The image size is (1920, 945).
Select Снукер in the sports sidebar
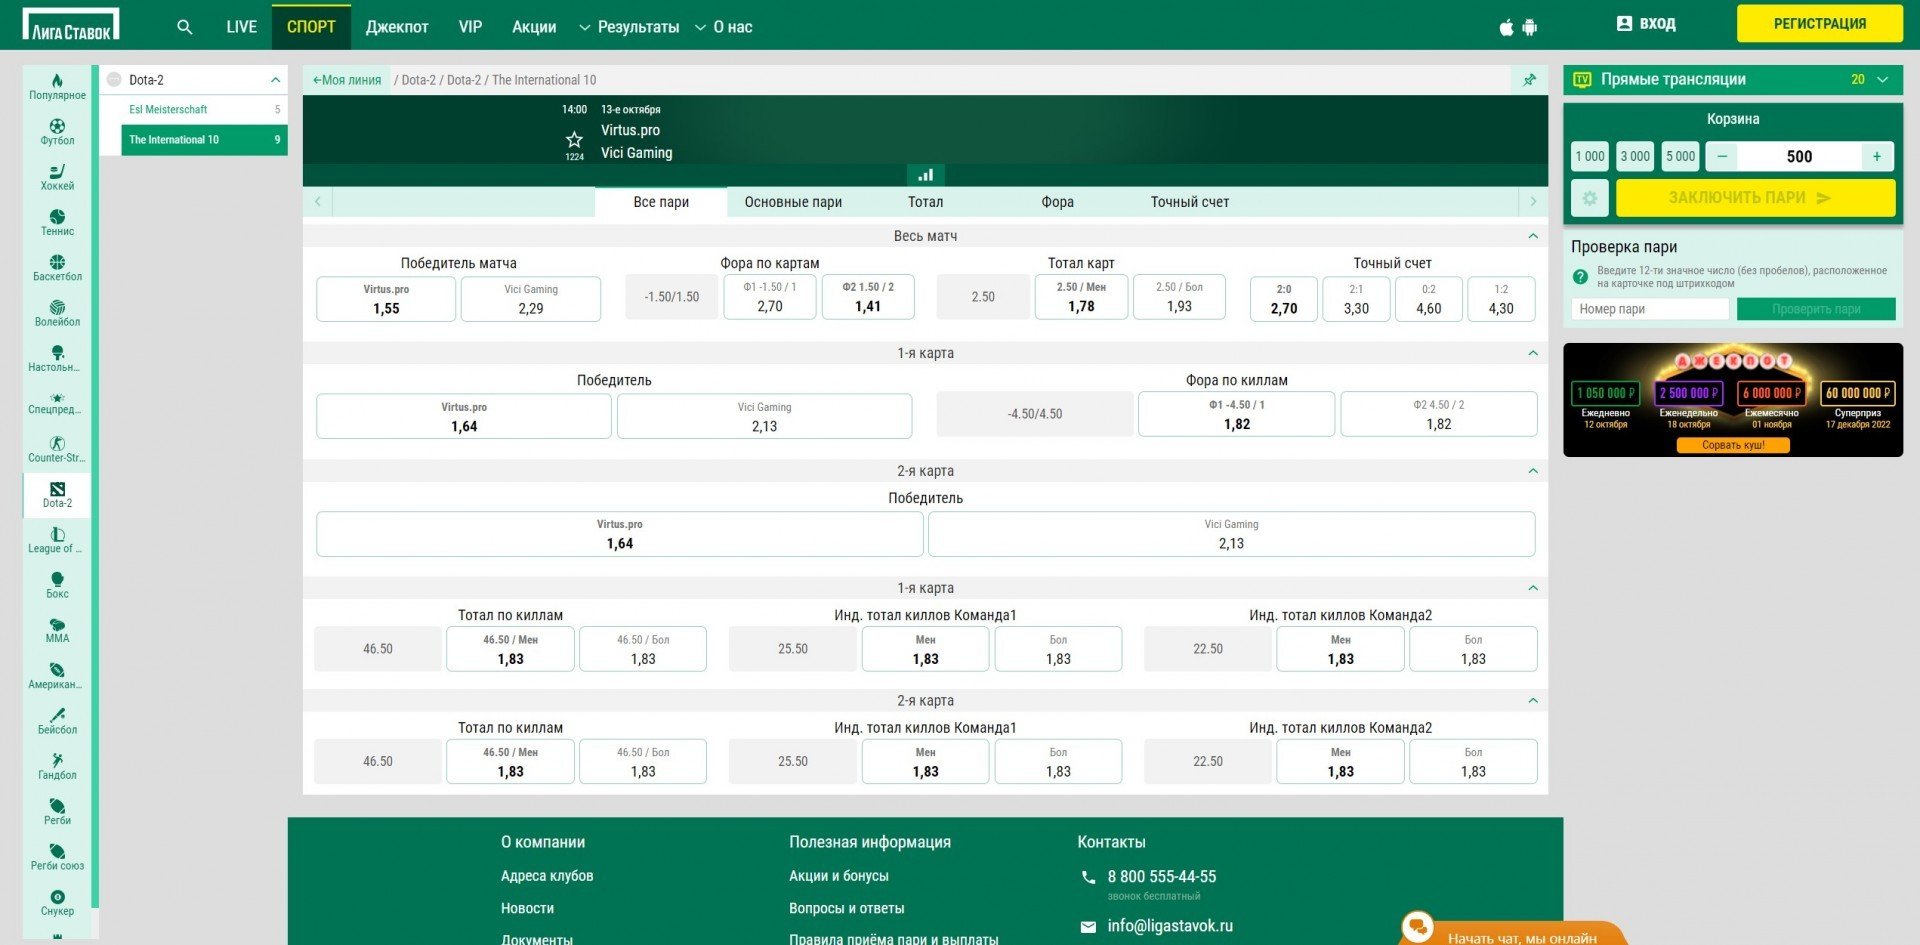57,902
